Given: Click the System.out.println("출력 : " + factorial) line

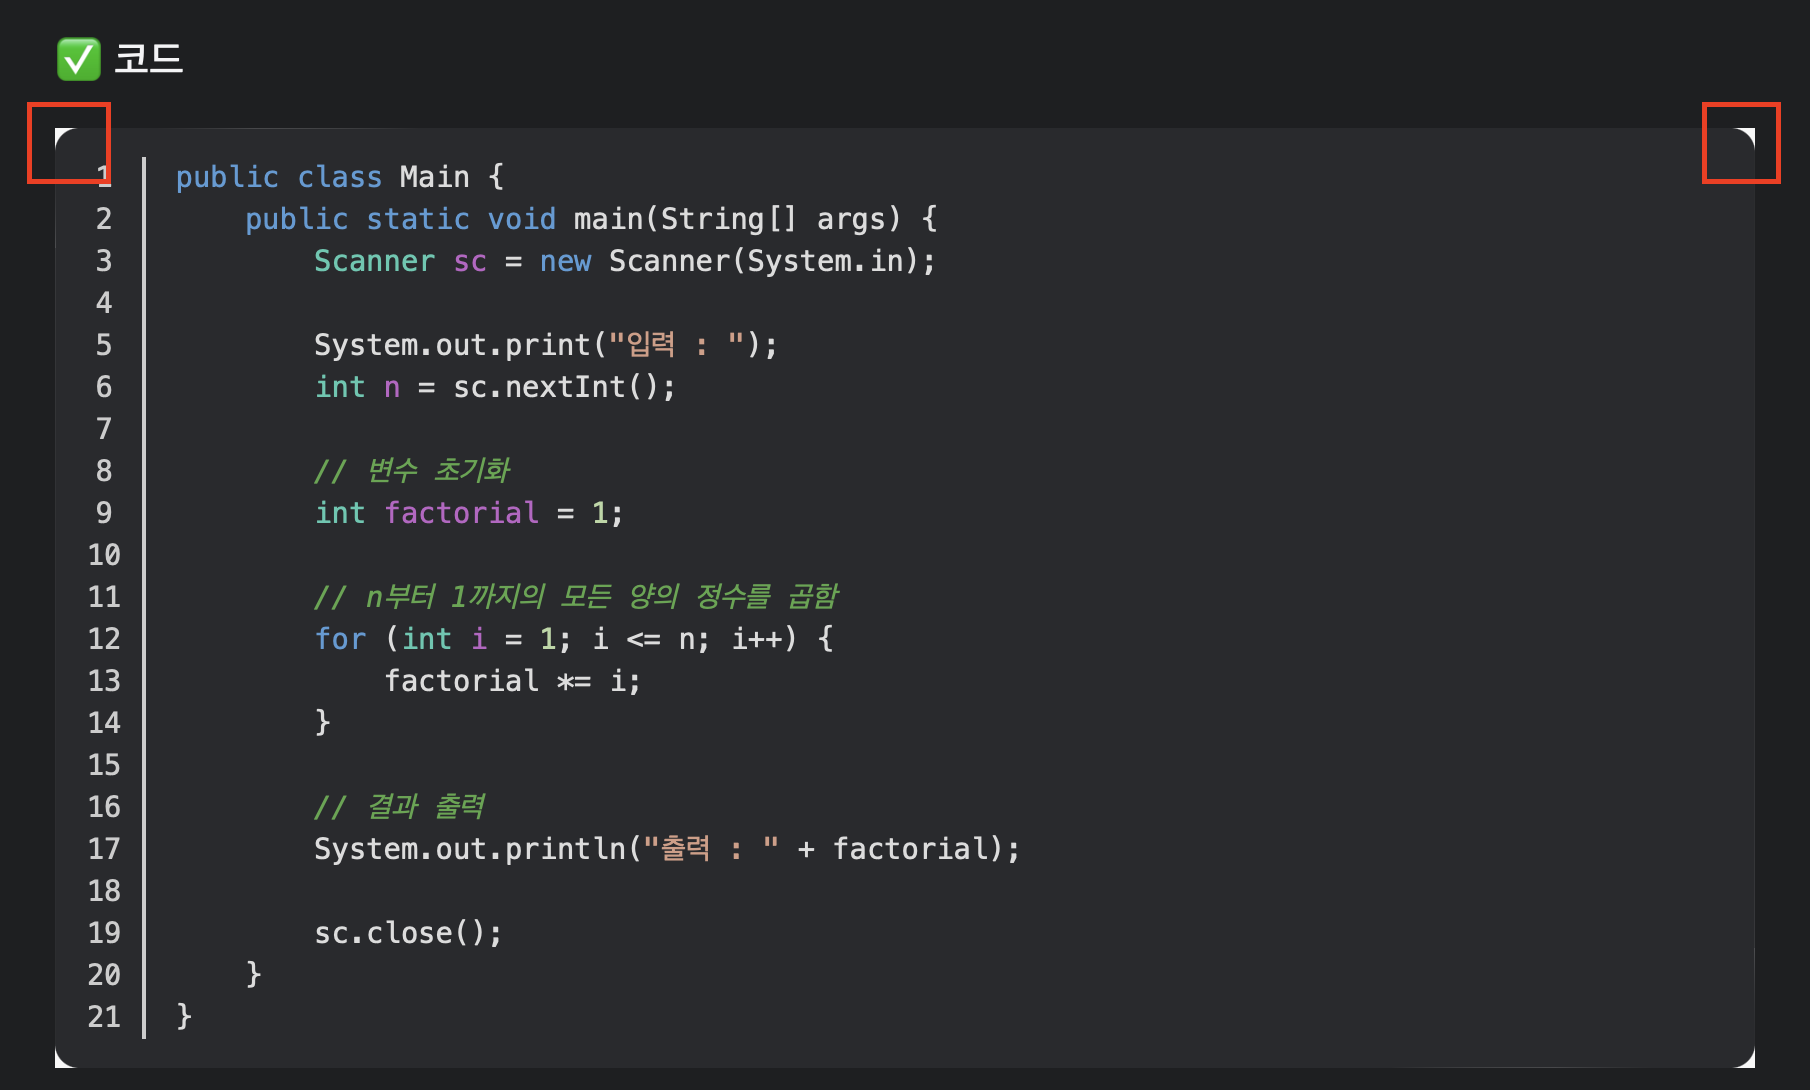Looking at the screenshot, I should 667,849.
